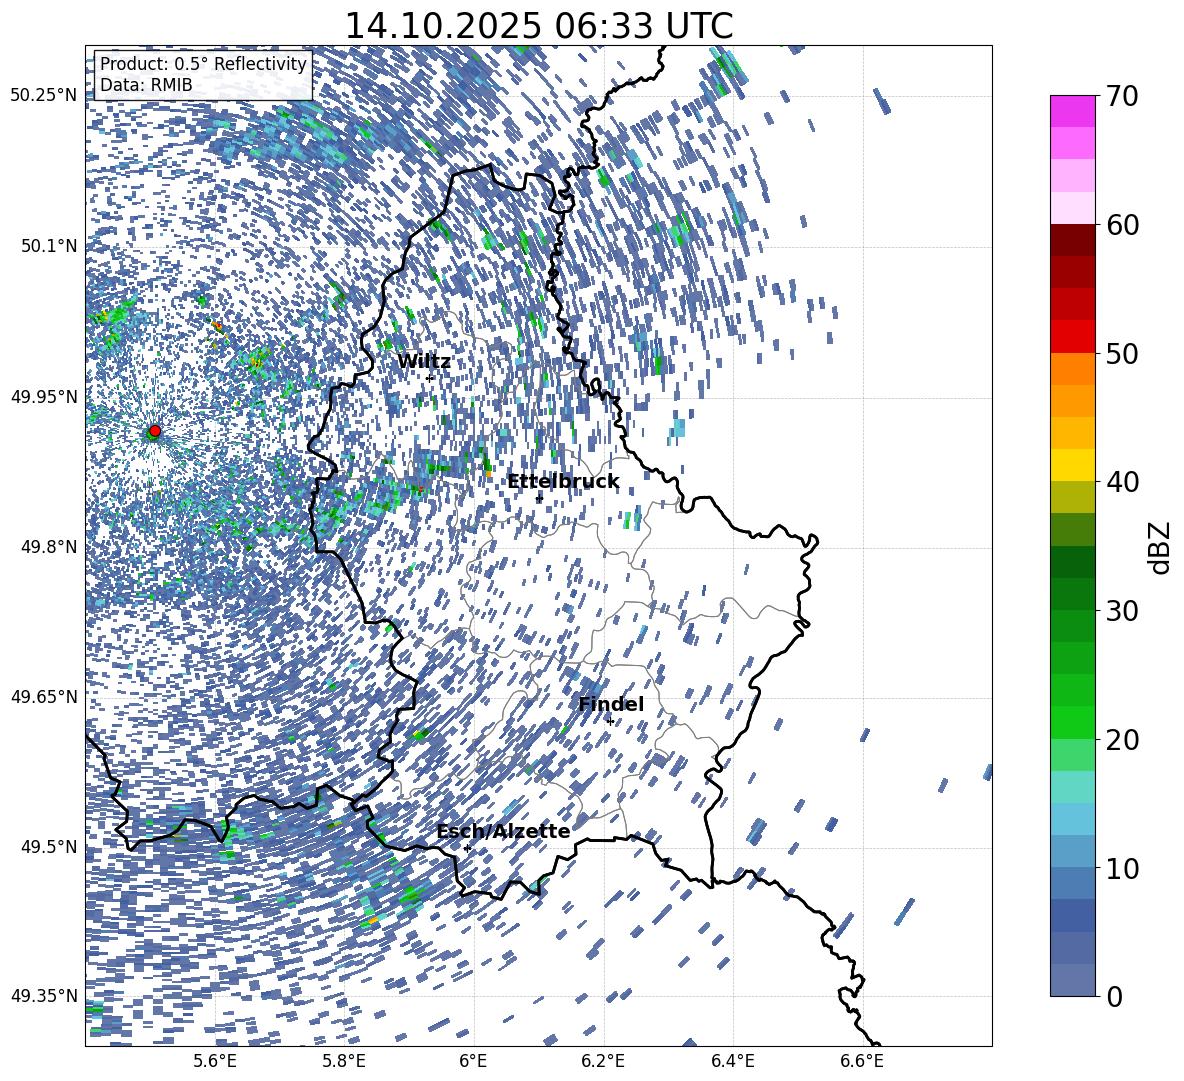Click the 5.6°E longitude label
The image size is (1184, 1081).
pos(215,1061)
